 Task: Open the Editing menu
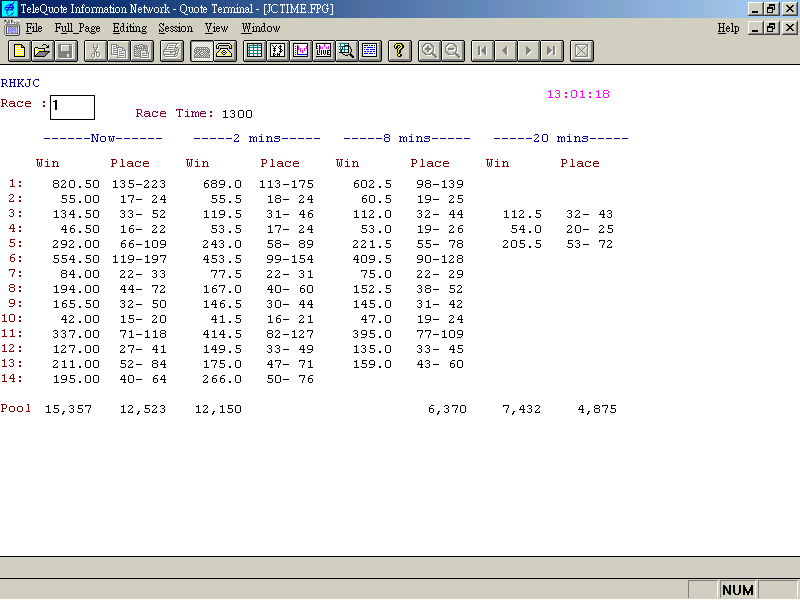130,28
